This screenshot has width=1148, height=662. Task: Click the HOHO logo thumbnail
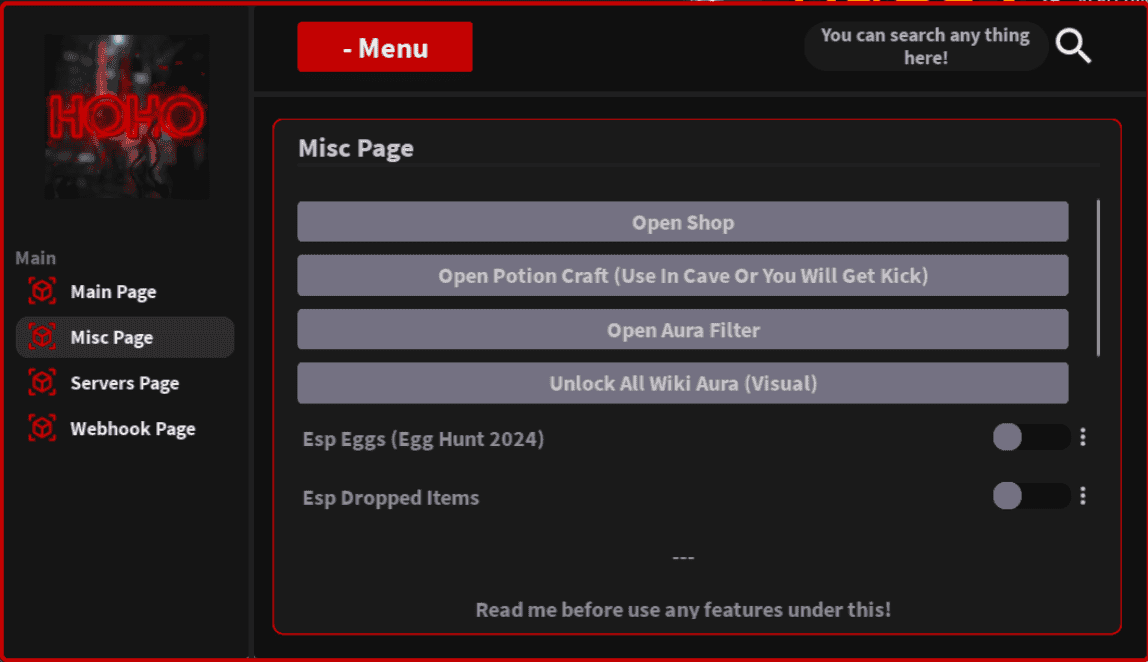click(x=127, y=116)
